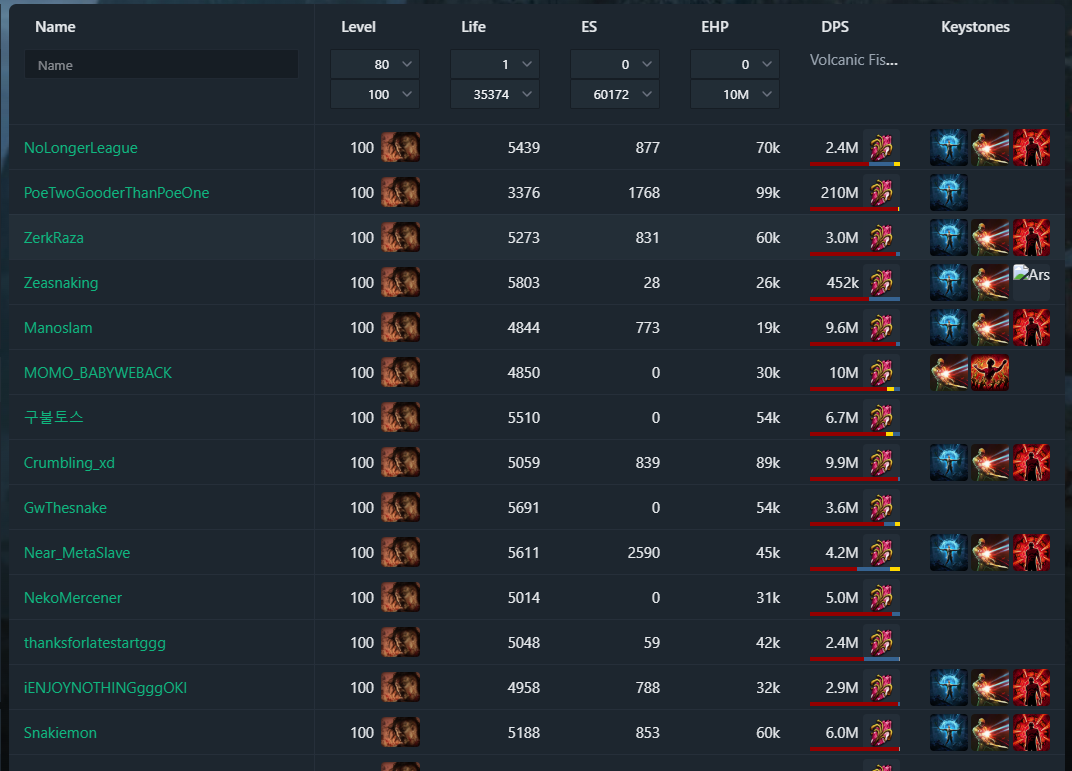
Task: Open ZerkRaza character link
Action: tap(53, 238)
